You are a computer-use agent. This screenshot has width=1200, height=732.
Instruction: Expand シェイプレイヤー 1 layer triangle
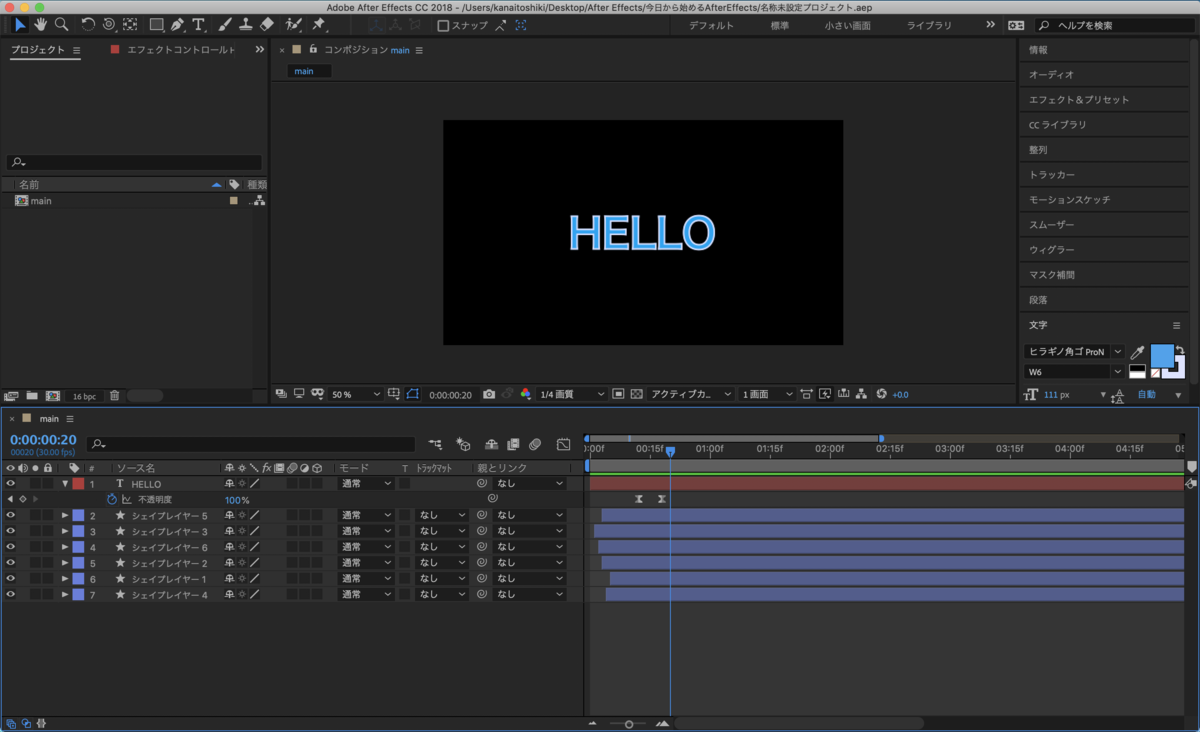pyautogui.click(x=65, y=579)
